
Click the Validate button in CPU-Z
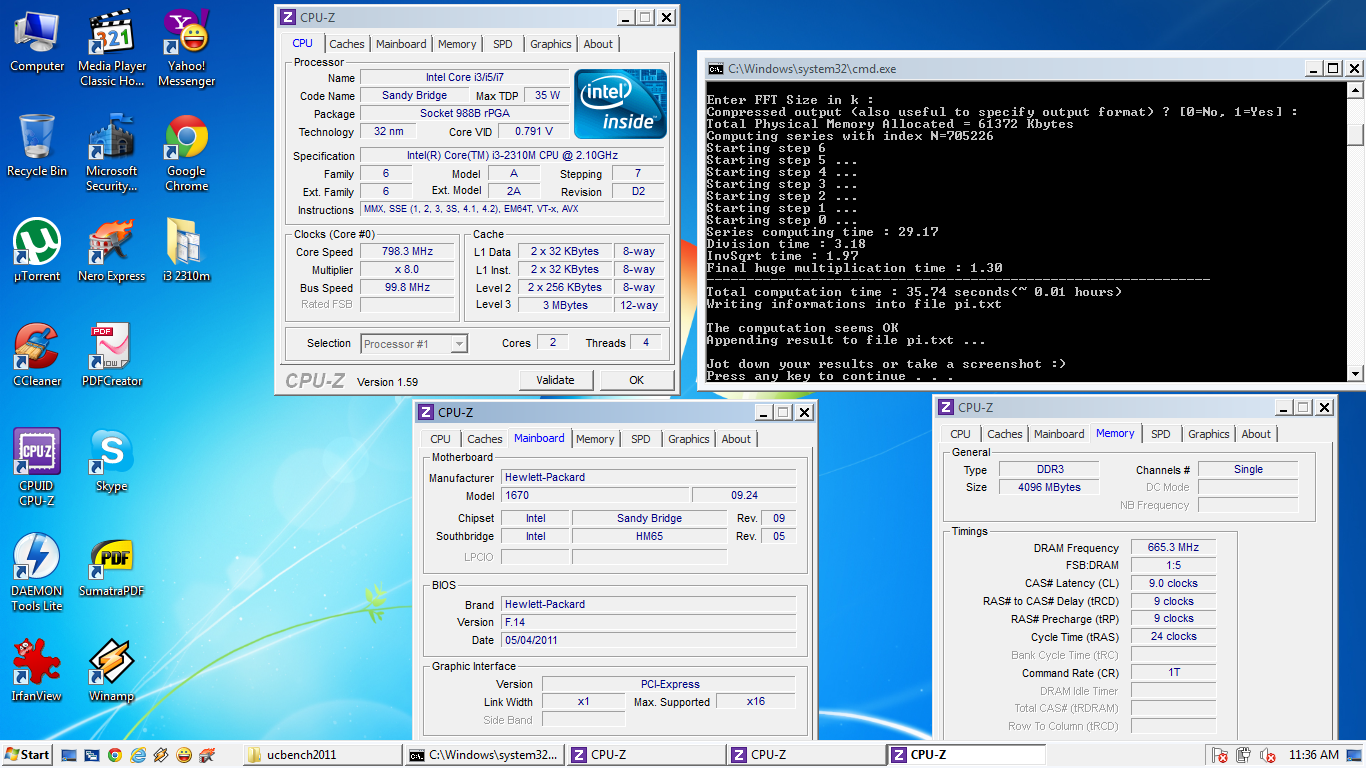(x=556, y=380)
